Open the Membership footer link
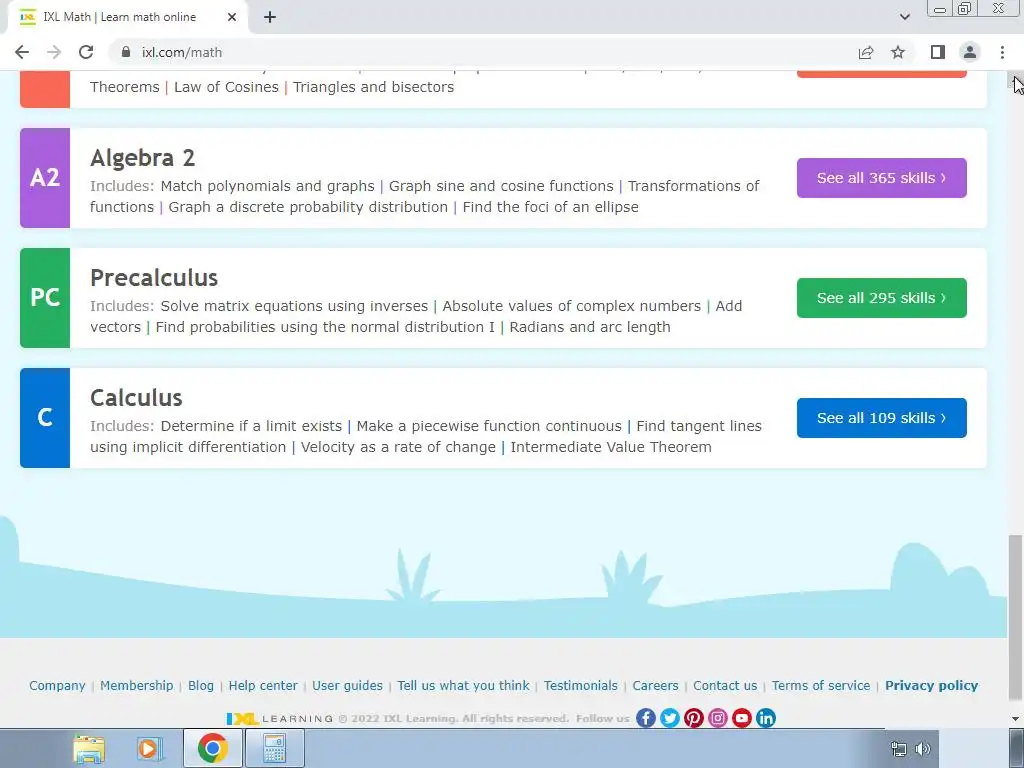1024x768 pixels. [x=136, y=686]
